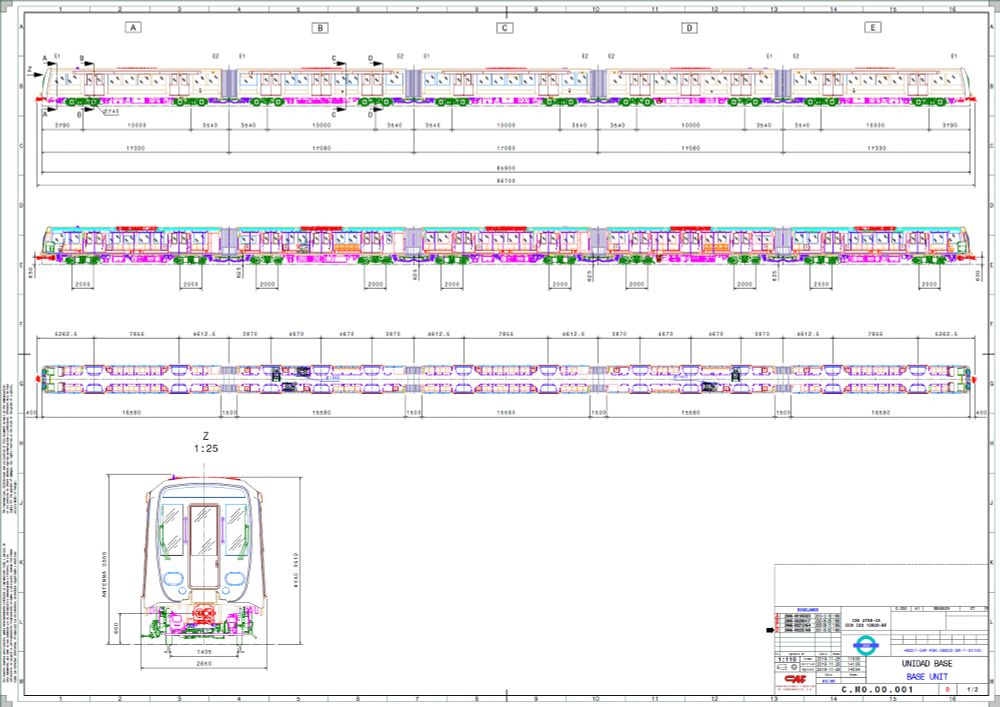The width and height of the screenshot is (1000, 707).
Task: Click the 650 dimension beside front view
Action: (115, 628)
